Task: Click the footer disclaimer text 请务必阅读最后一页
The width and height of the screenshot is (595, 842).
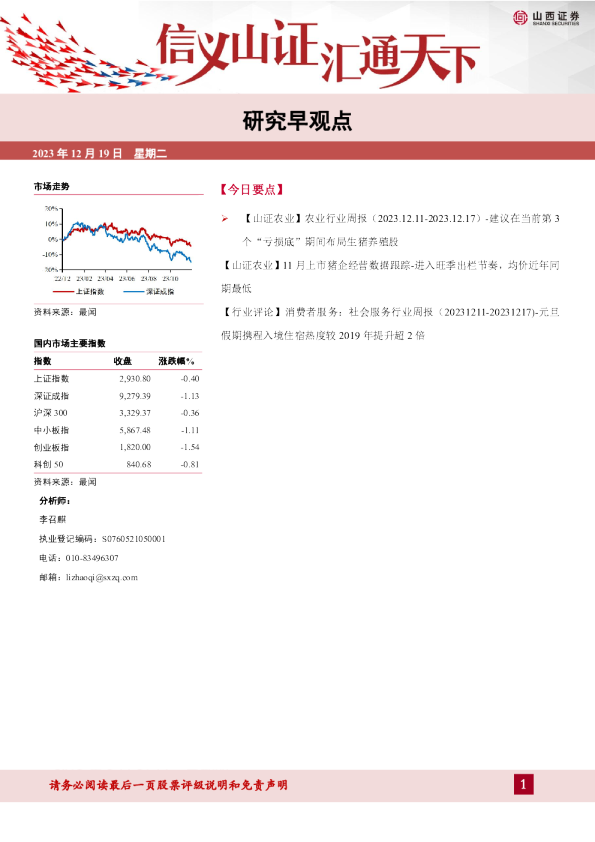Action: click(169, 785)
